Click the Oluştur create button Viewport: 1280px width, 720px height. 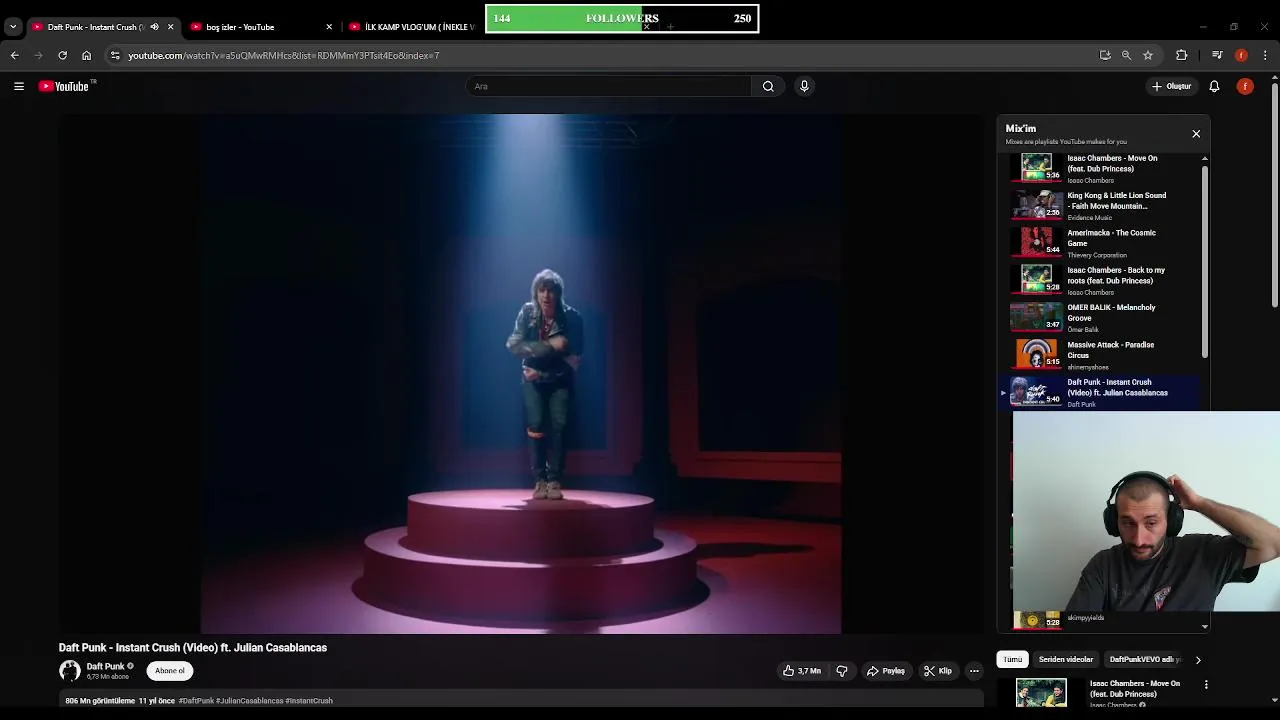pos(1172,86)
